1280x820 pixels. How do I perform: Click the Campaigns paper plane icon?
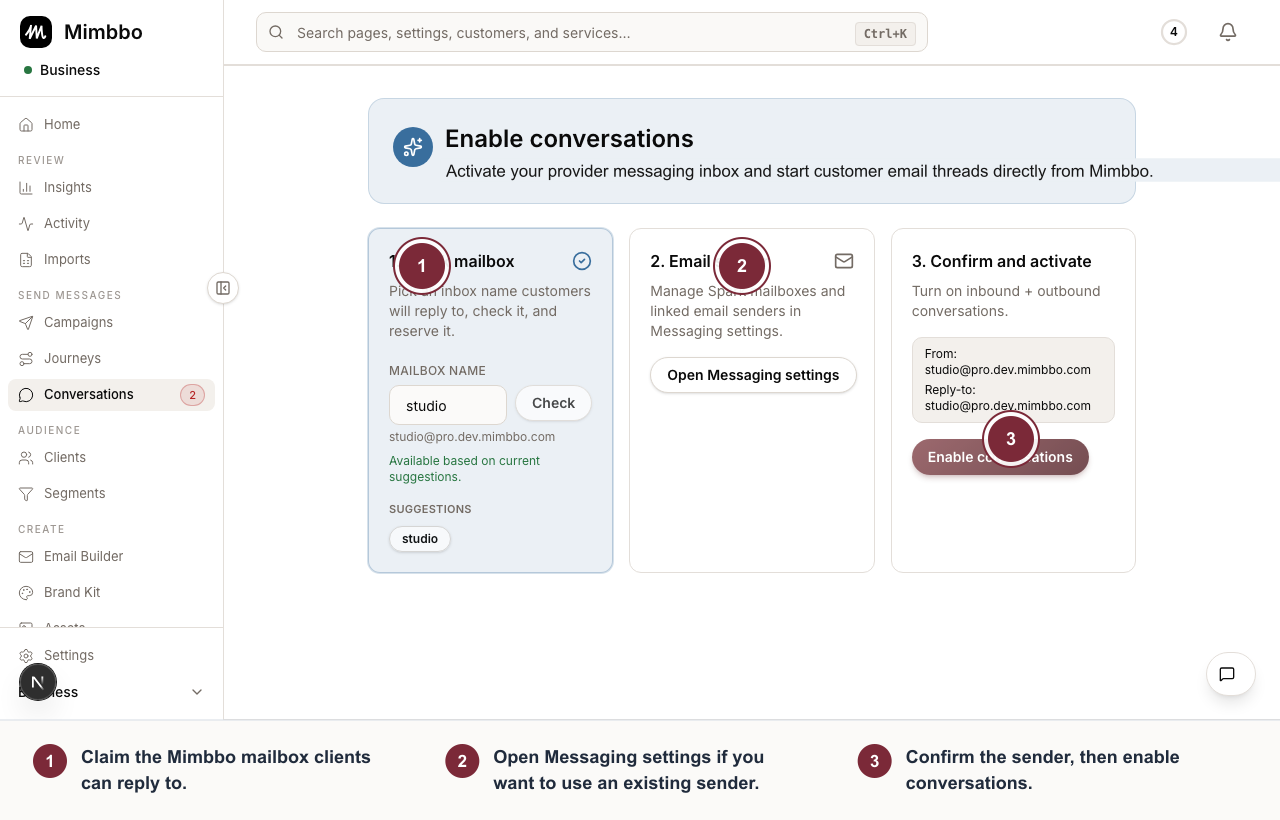coord(26,323)
